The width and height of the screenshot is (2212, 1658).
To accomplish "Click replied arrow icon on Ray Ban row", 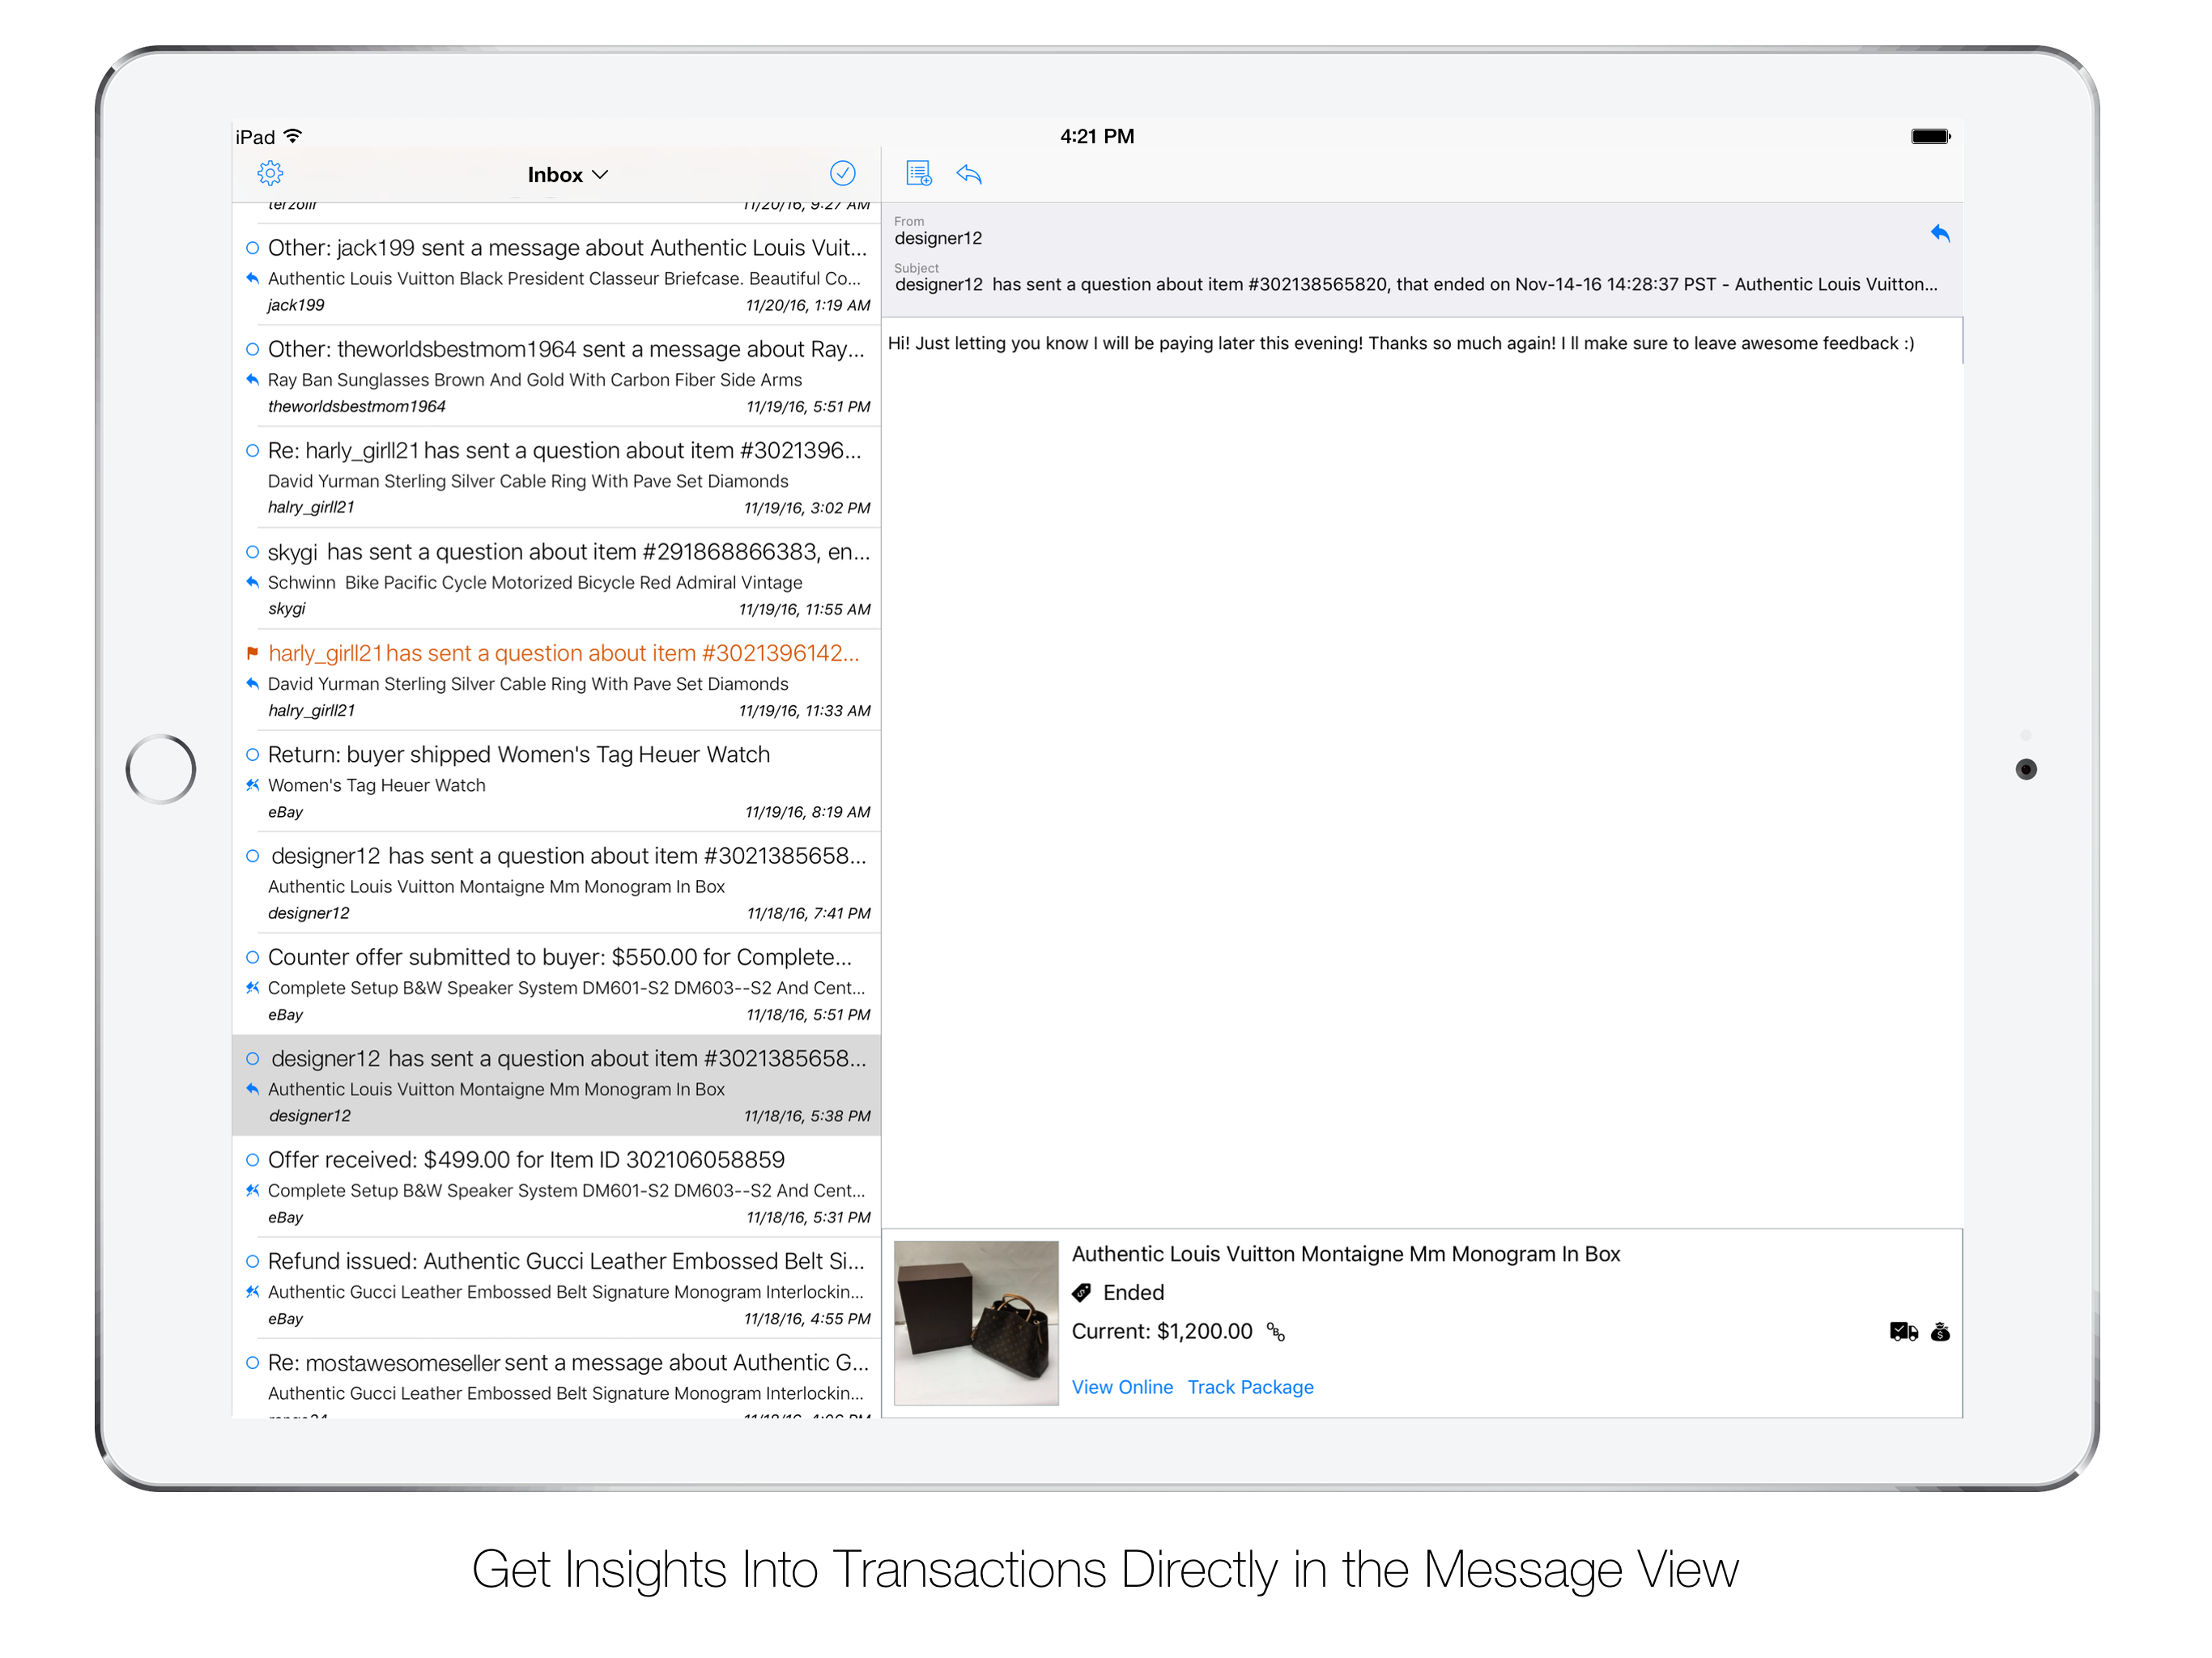I will coord(252,379).
